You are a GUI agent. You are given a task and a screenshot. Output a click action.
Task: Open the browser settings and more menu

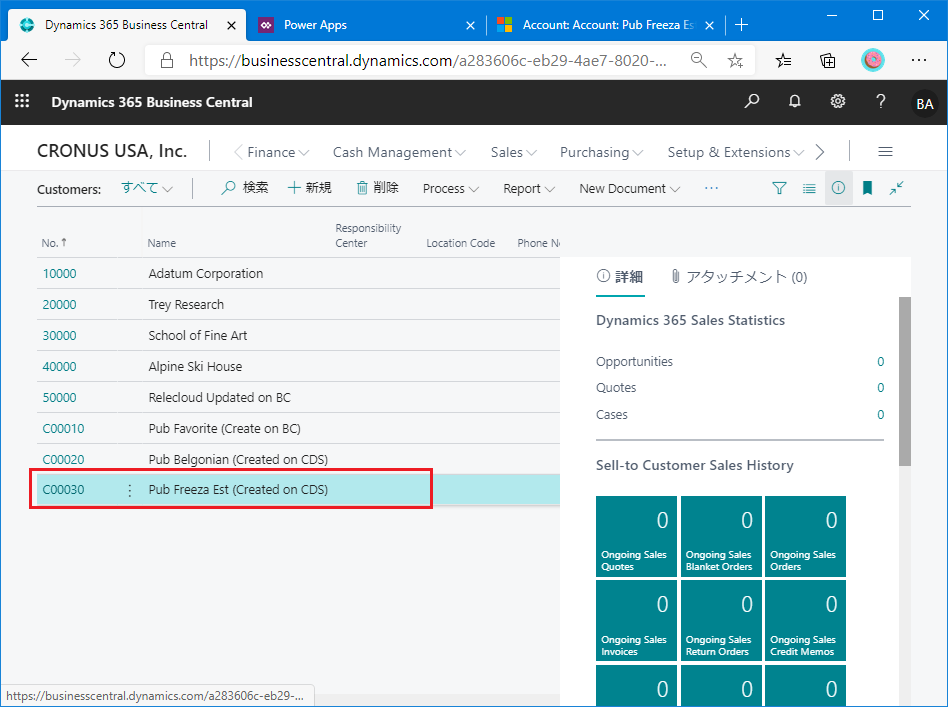(918, 60)
